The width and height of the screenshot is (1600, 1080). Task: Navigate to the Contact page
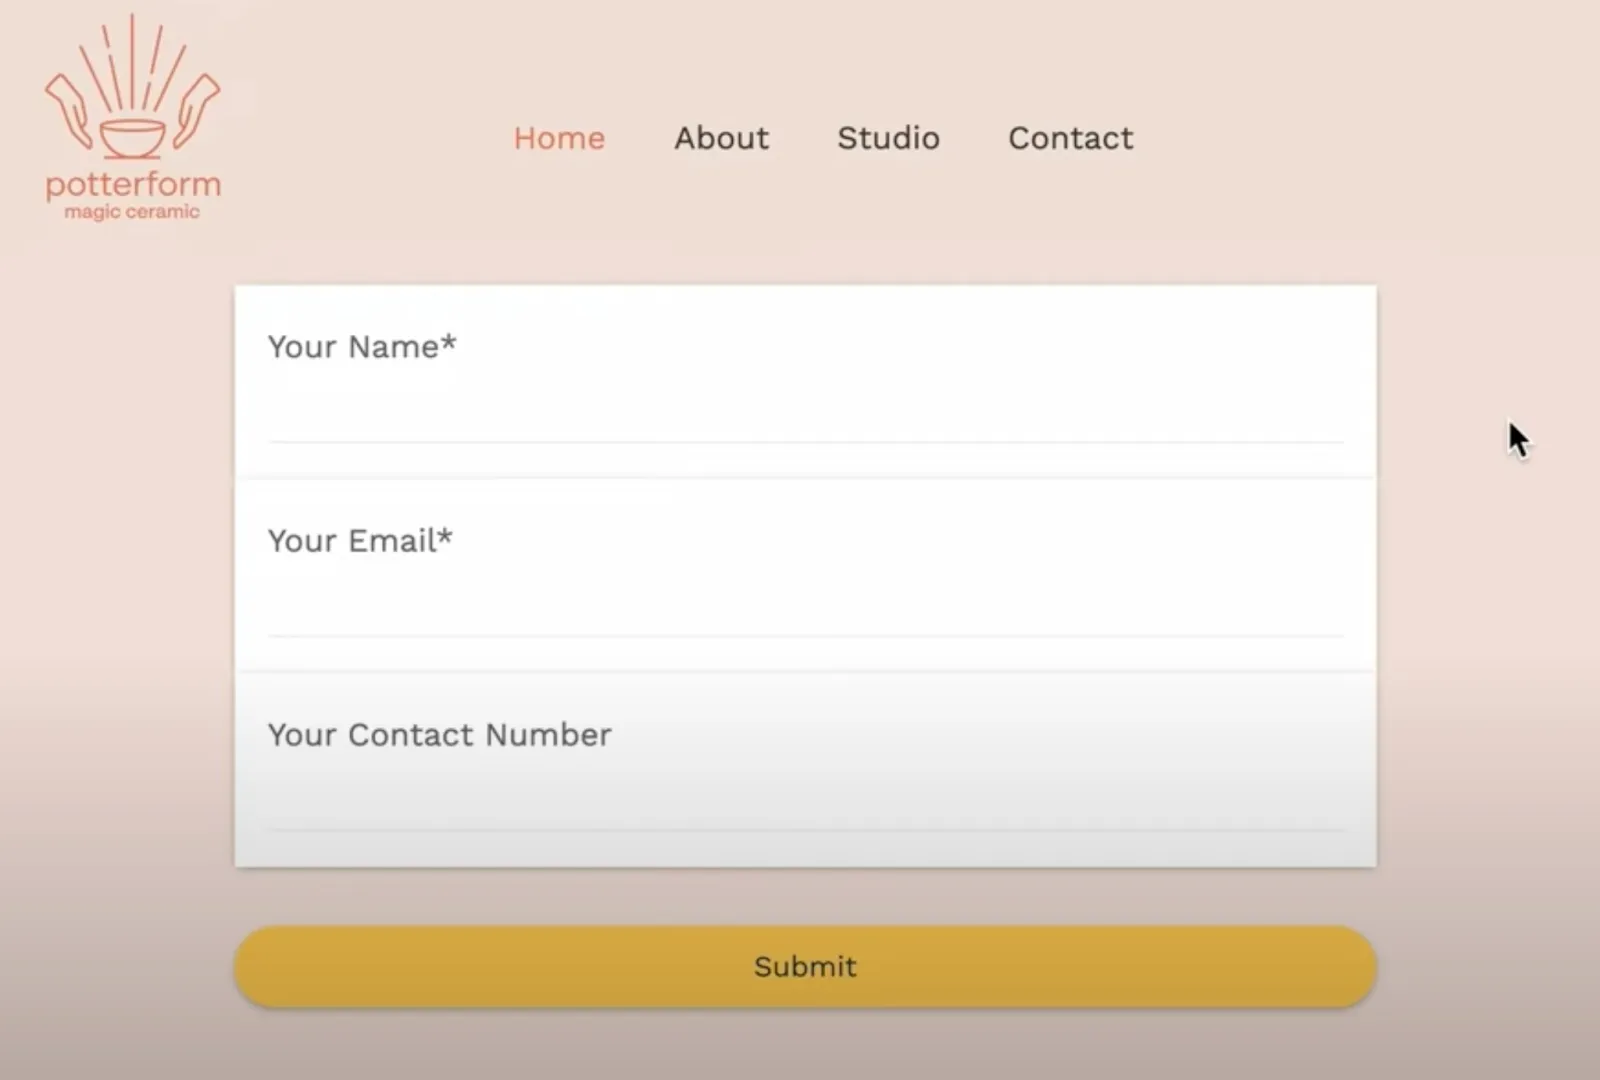(1070, 138)
